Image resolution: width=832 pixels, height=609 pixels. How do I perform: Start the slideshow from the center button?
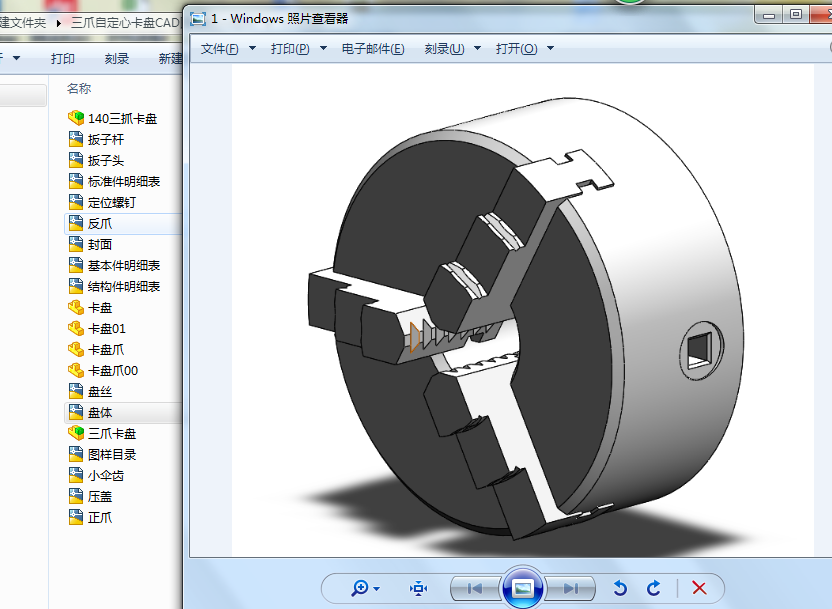523,589
